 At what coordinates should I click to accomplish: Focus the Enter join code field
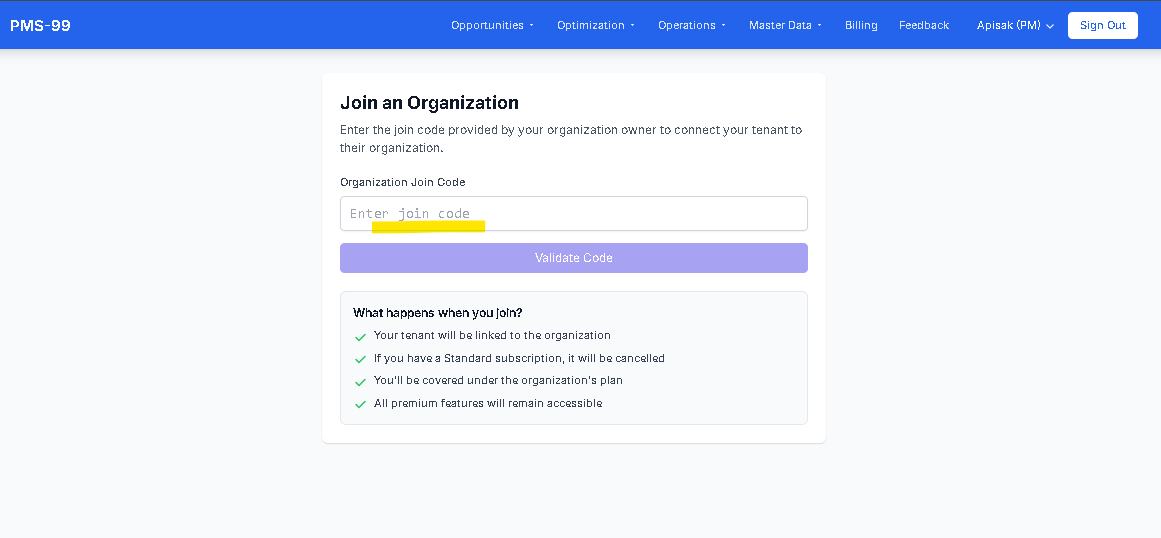click(573, 214)
